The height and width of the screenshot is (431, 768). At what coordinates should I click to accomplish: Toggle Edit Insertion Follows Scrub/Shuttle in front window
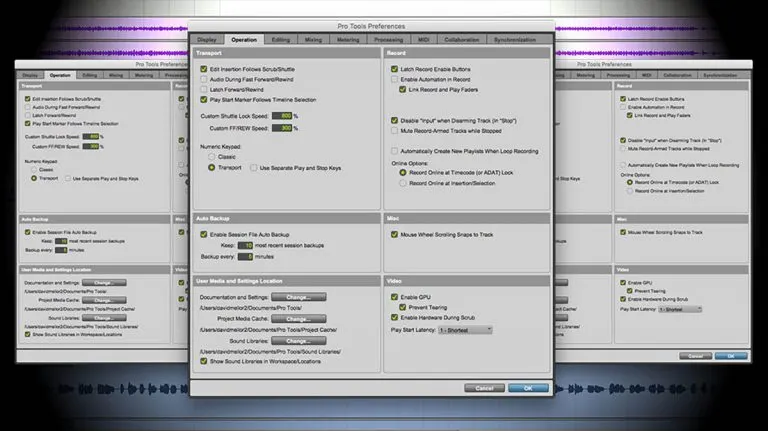point(204,69)
